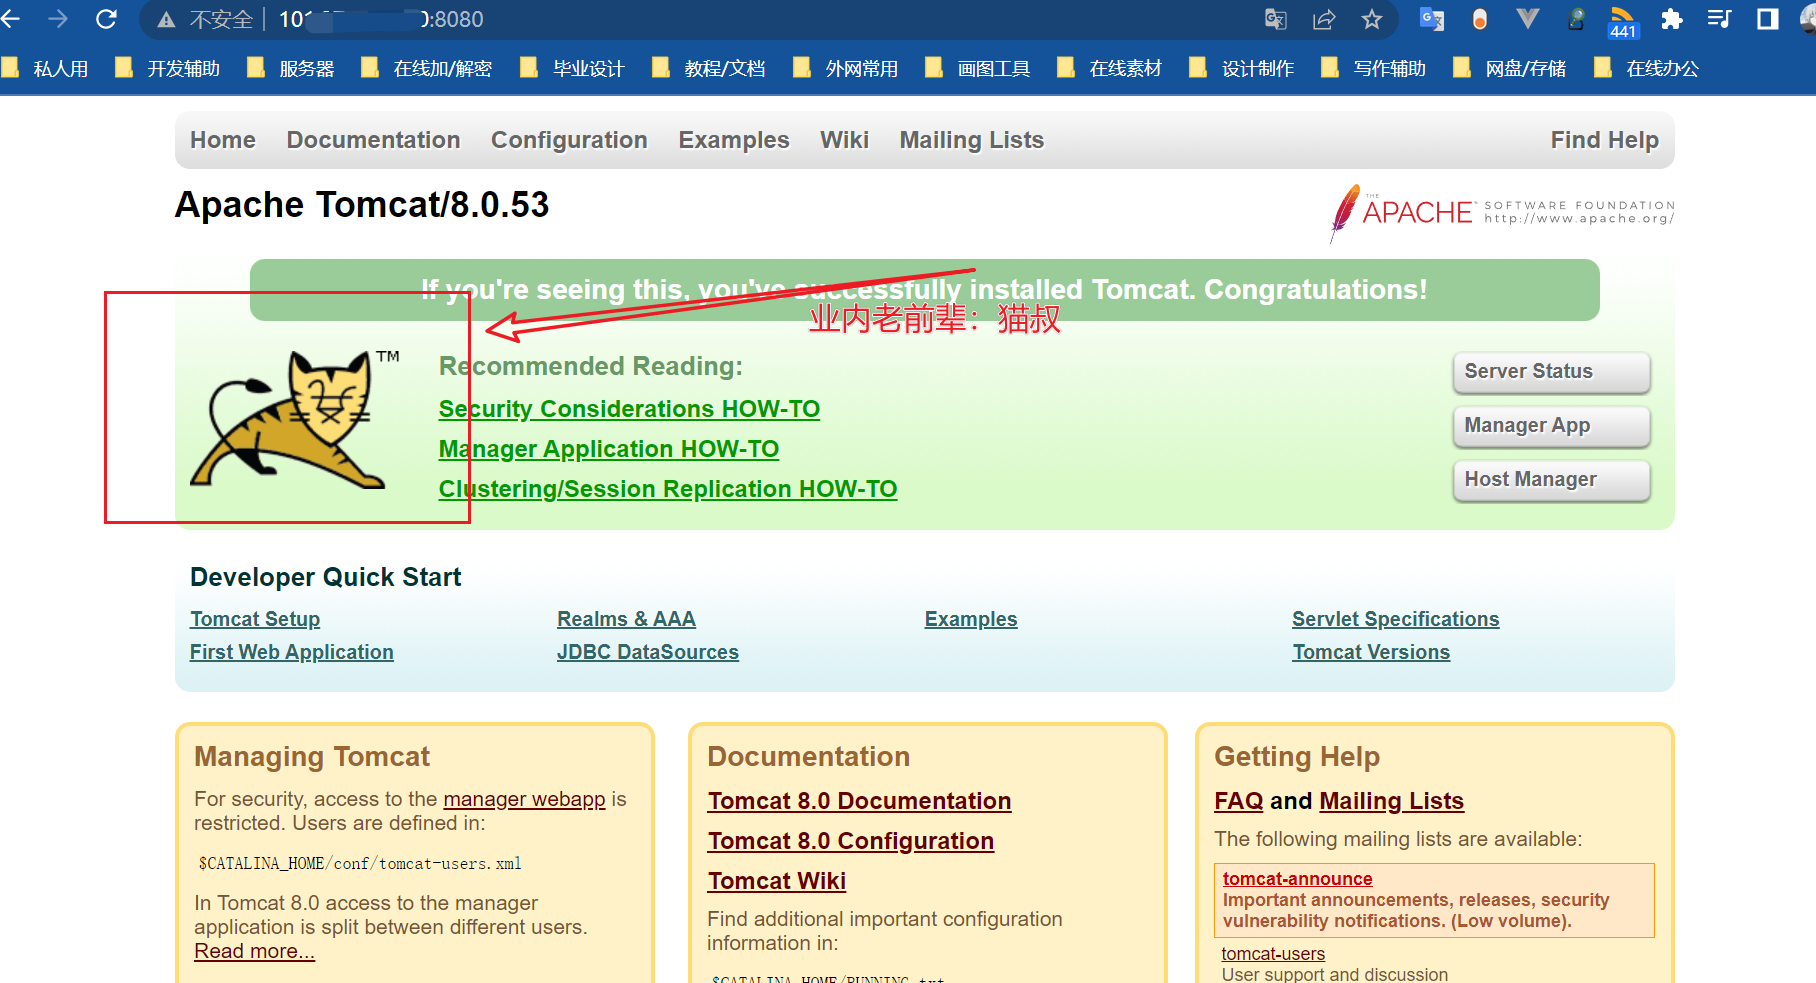Screen dimensions: 1816x983
Task: Open Manager Application HOW-TO link
Action: click(608, 449)
